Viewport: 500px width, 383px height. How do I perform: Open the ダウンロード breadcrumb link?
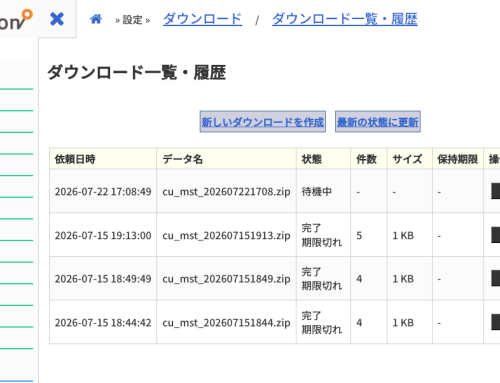pyautogui.click(x=202, y=19)
